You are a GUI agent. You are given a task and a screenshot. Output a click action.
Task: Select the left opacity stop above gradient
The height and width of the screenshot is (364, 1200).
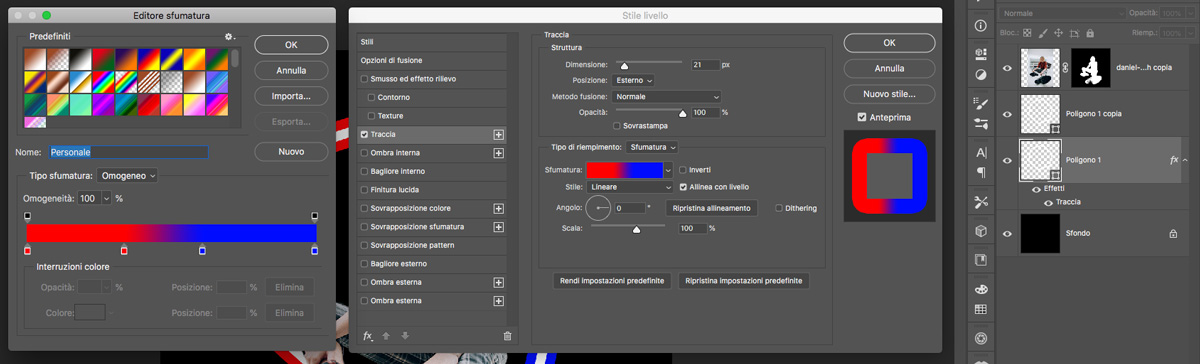pos(27,216)
